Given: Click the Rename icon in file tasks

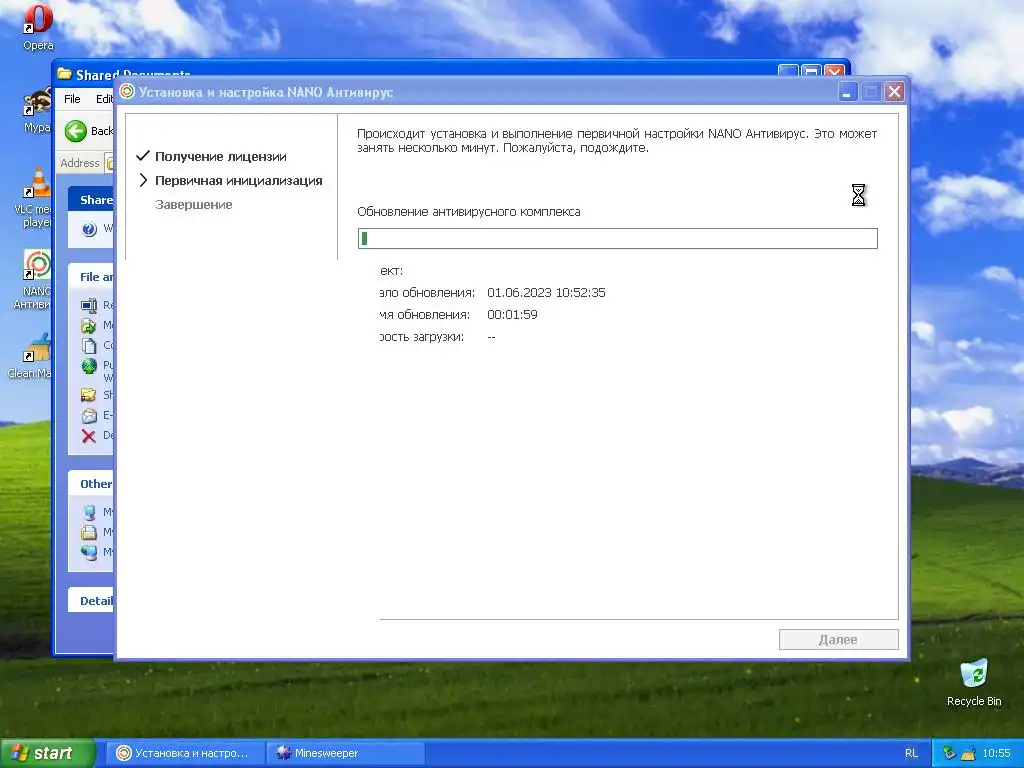Looking at the screenshot, I should point(89,305).
